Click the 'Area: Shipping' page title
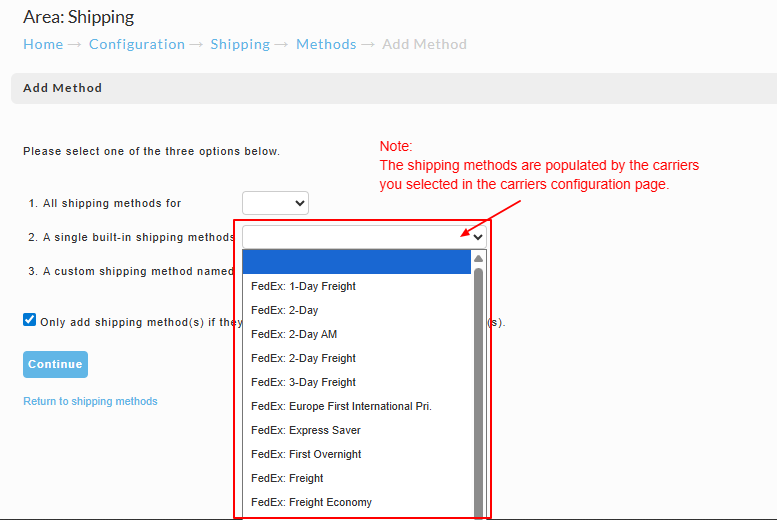This screenshot has width=777, height=520. click(x=78, y=17)
